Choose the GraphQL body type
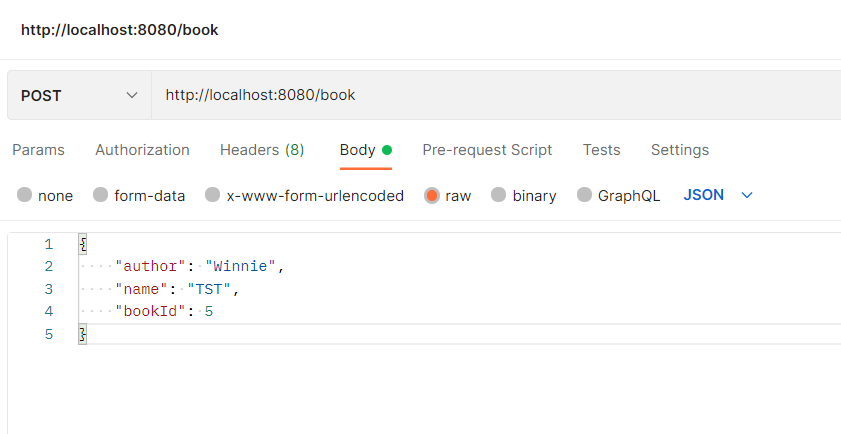Image resolution: width=841 pixels, height=434 pixels. point(585,196)
